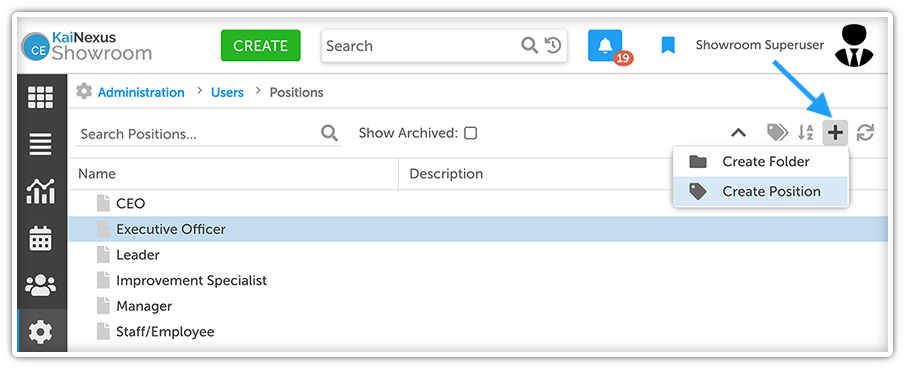Click the green CREATE button
This screenshot has width=905, height=369.
point(261,46)
